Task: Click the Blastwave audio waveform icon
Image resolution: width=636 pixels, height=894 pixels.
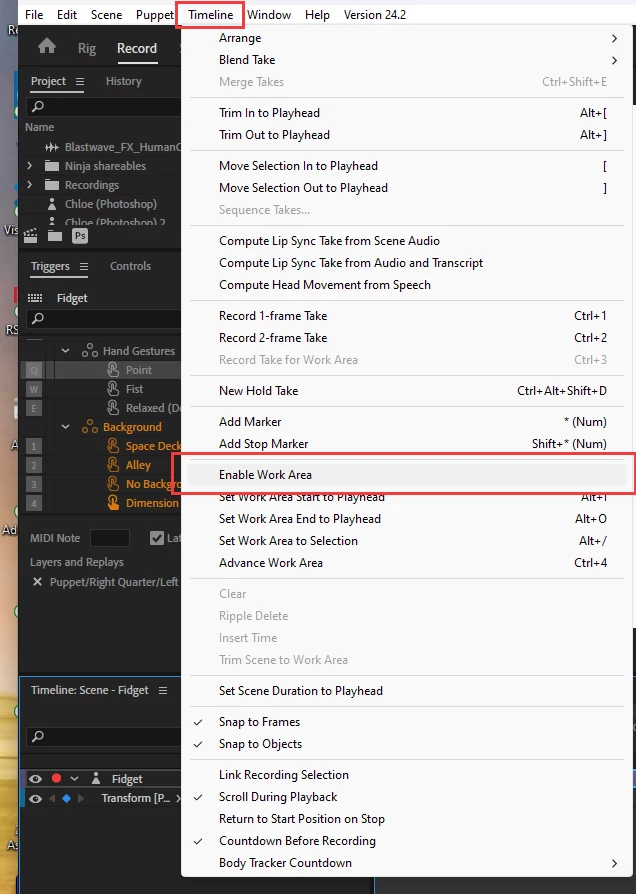Action: pyautogui.click(x=52, y=147)
